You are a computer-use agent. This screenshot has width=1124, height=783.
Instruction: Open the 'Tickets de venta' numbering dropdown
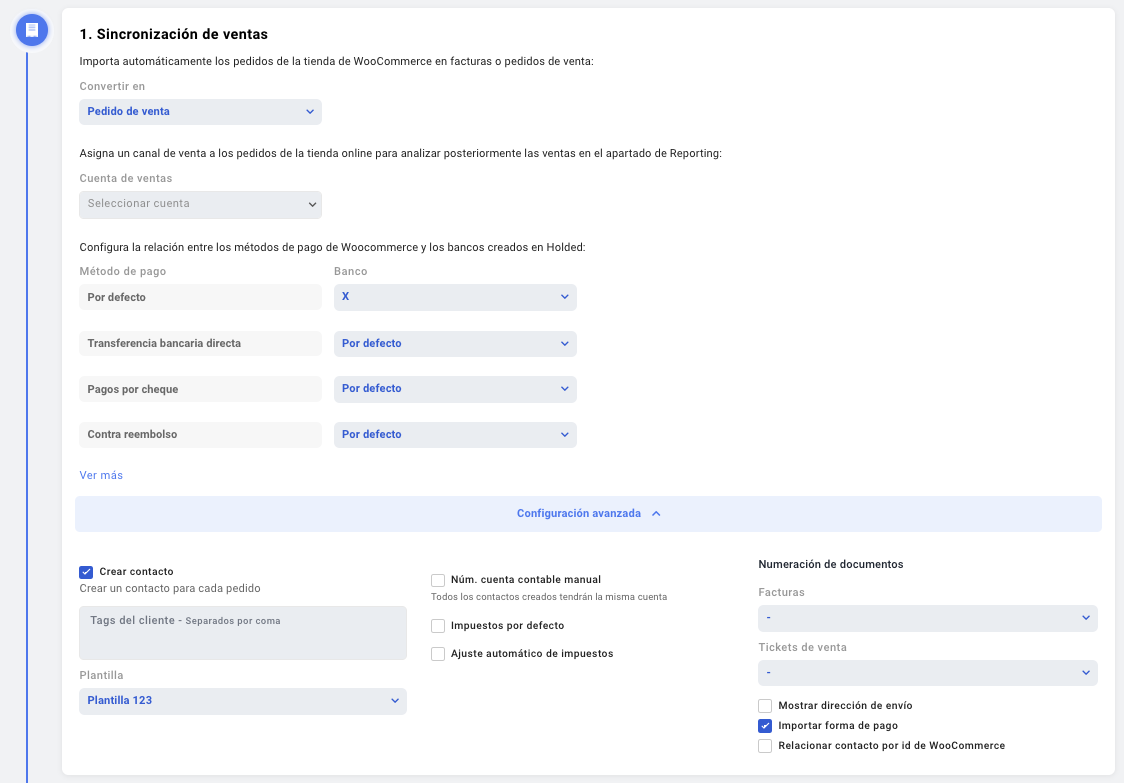click(x=927, y=673)
